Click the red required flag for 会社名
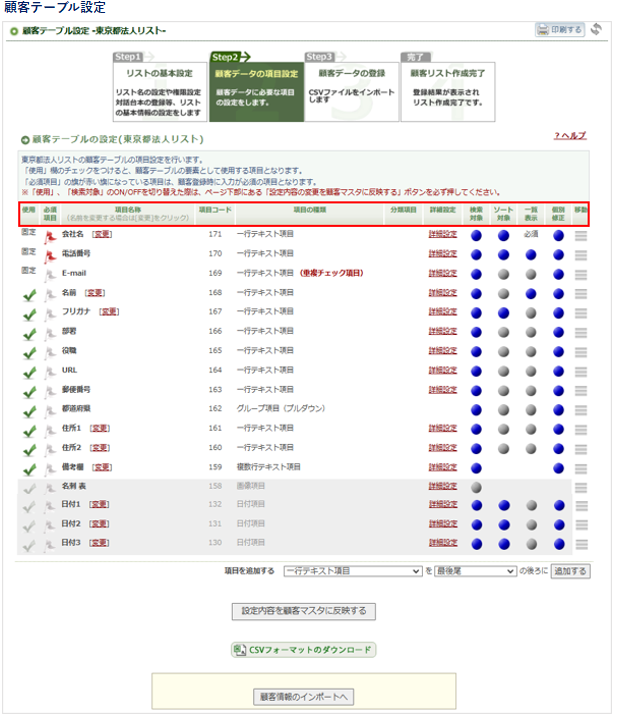This screenshot has width=618, height=717. [x=50, y=237]
